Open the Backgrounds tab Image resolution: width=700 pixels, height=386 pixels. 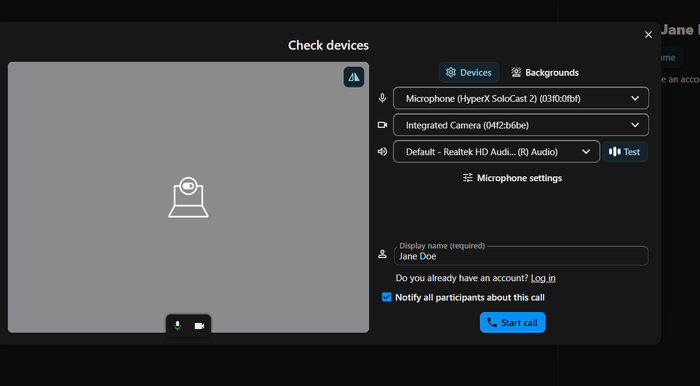[545, 72]
